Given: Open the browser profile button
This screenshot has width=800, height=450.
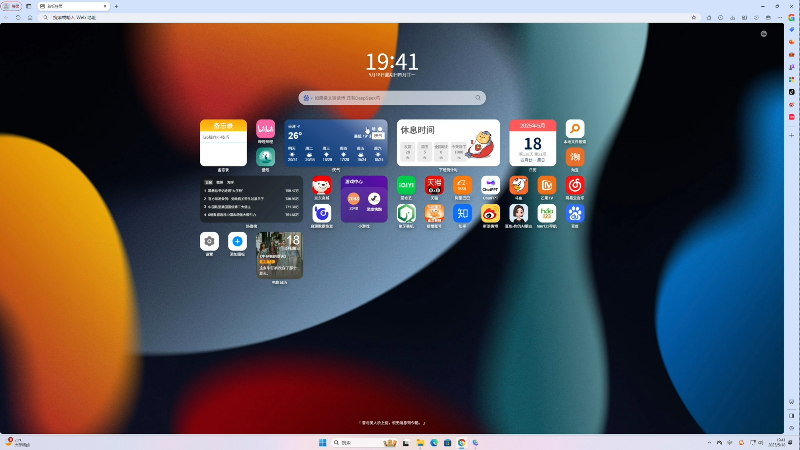Looking at the screenshot, I should [12, 6].
